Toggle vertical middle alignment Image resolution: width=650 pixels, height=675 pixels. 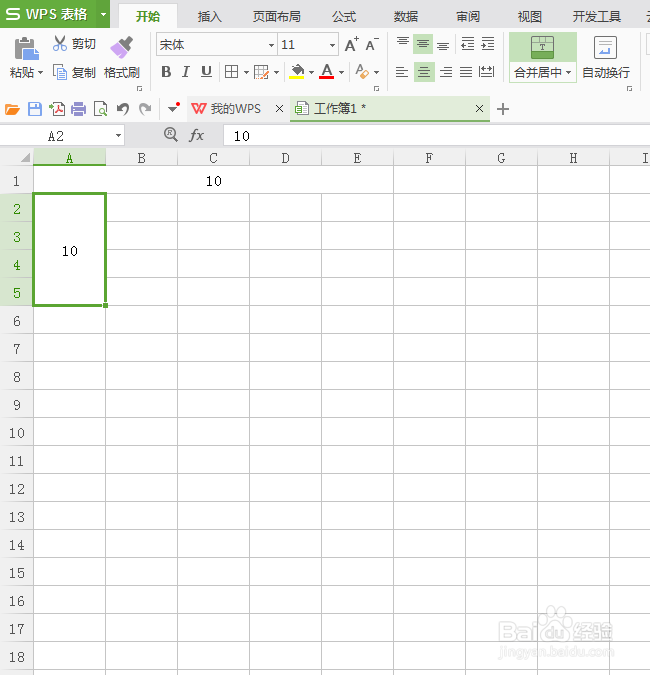[x=423, y=44]
